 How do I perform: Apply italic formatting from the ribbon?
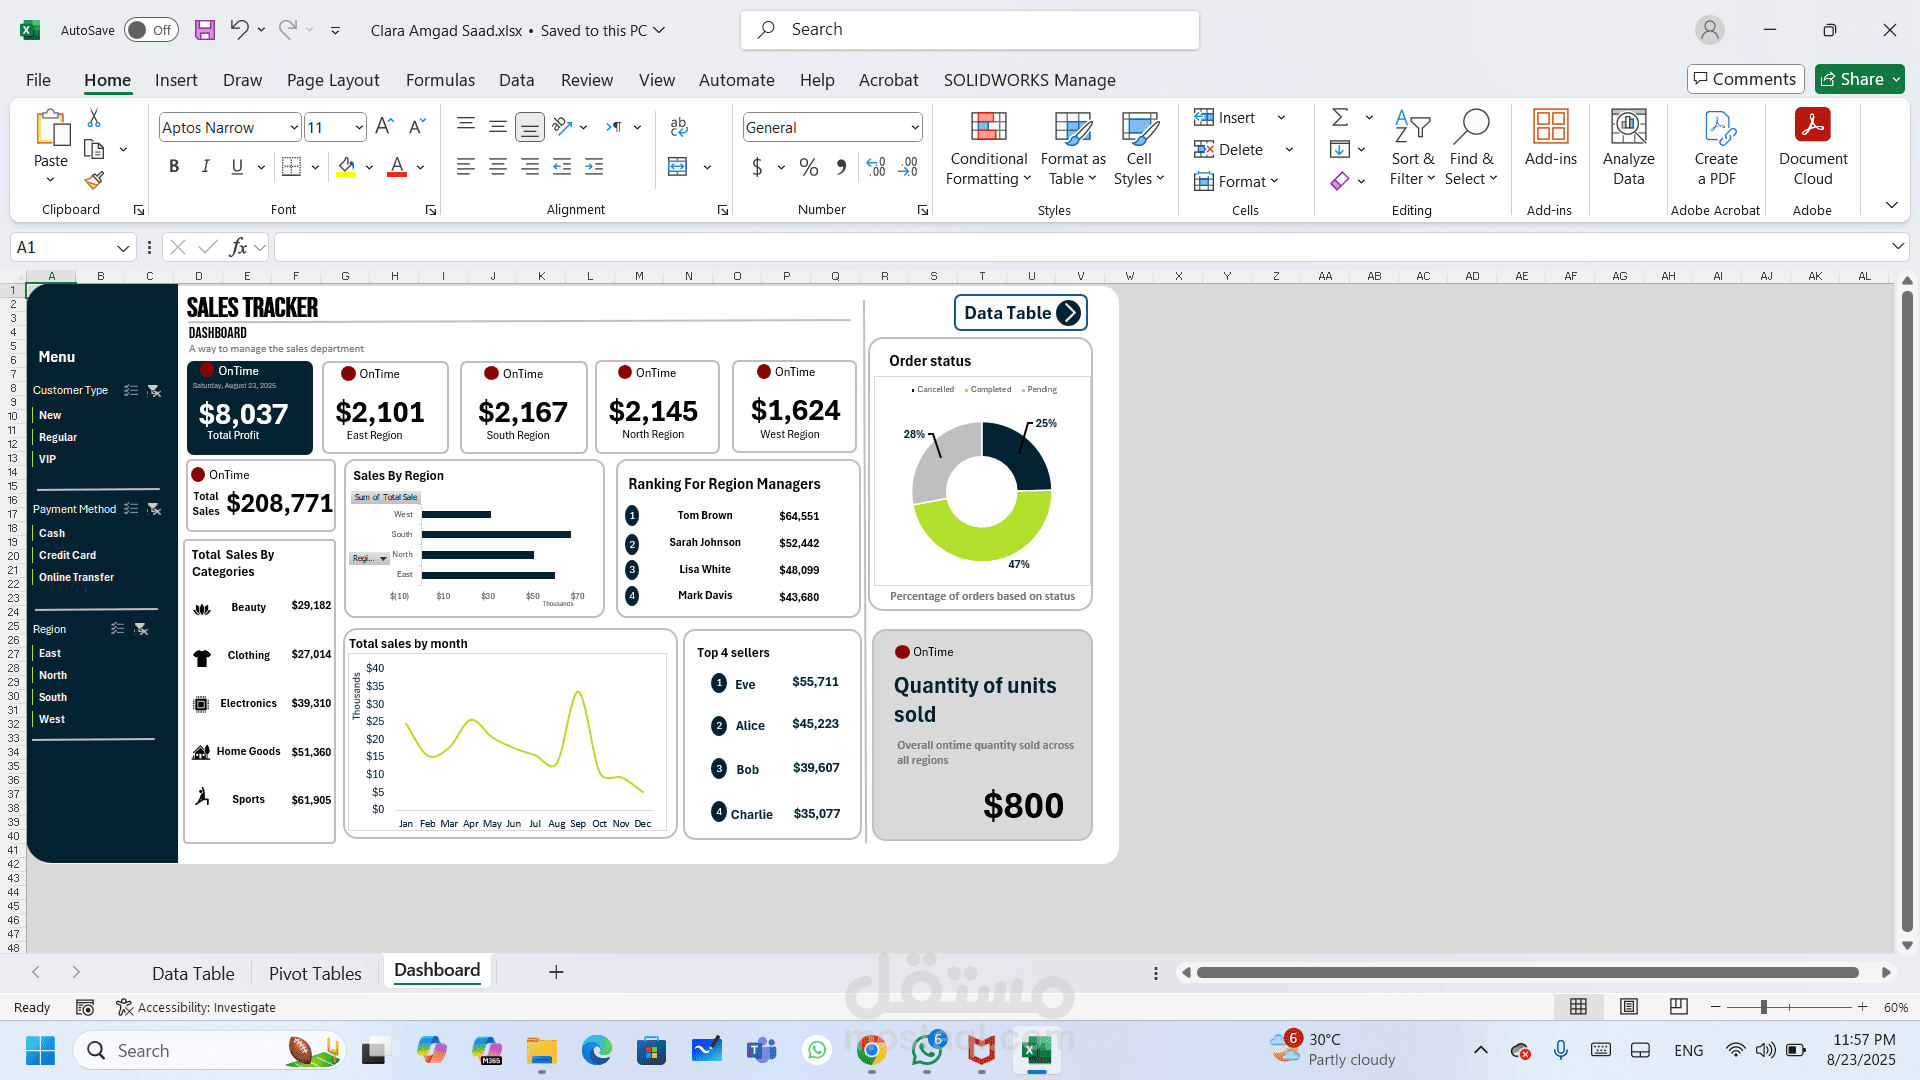coord(206,166)
